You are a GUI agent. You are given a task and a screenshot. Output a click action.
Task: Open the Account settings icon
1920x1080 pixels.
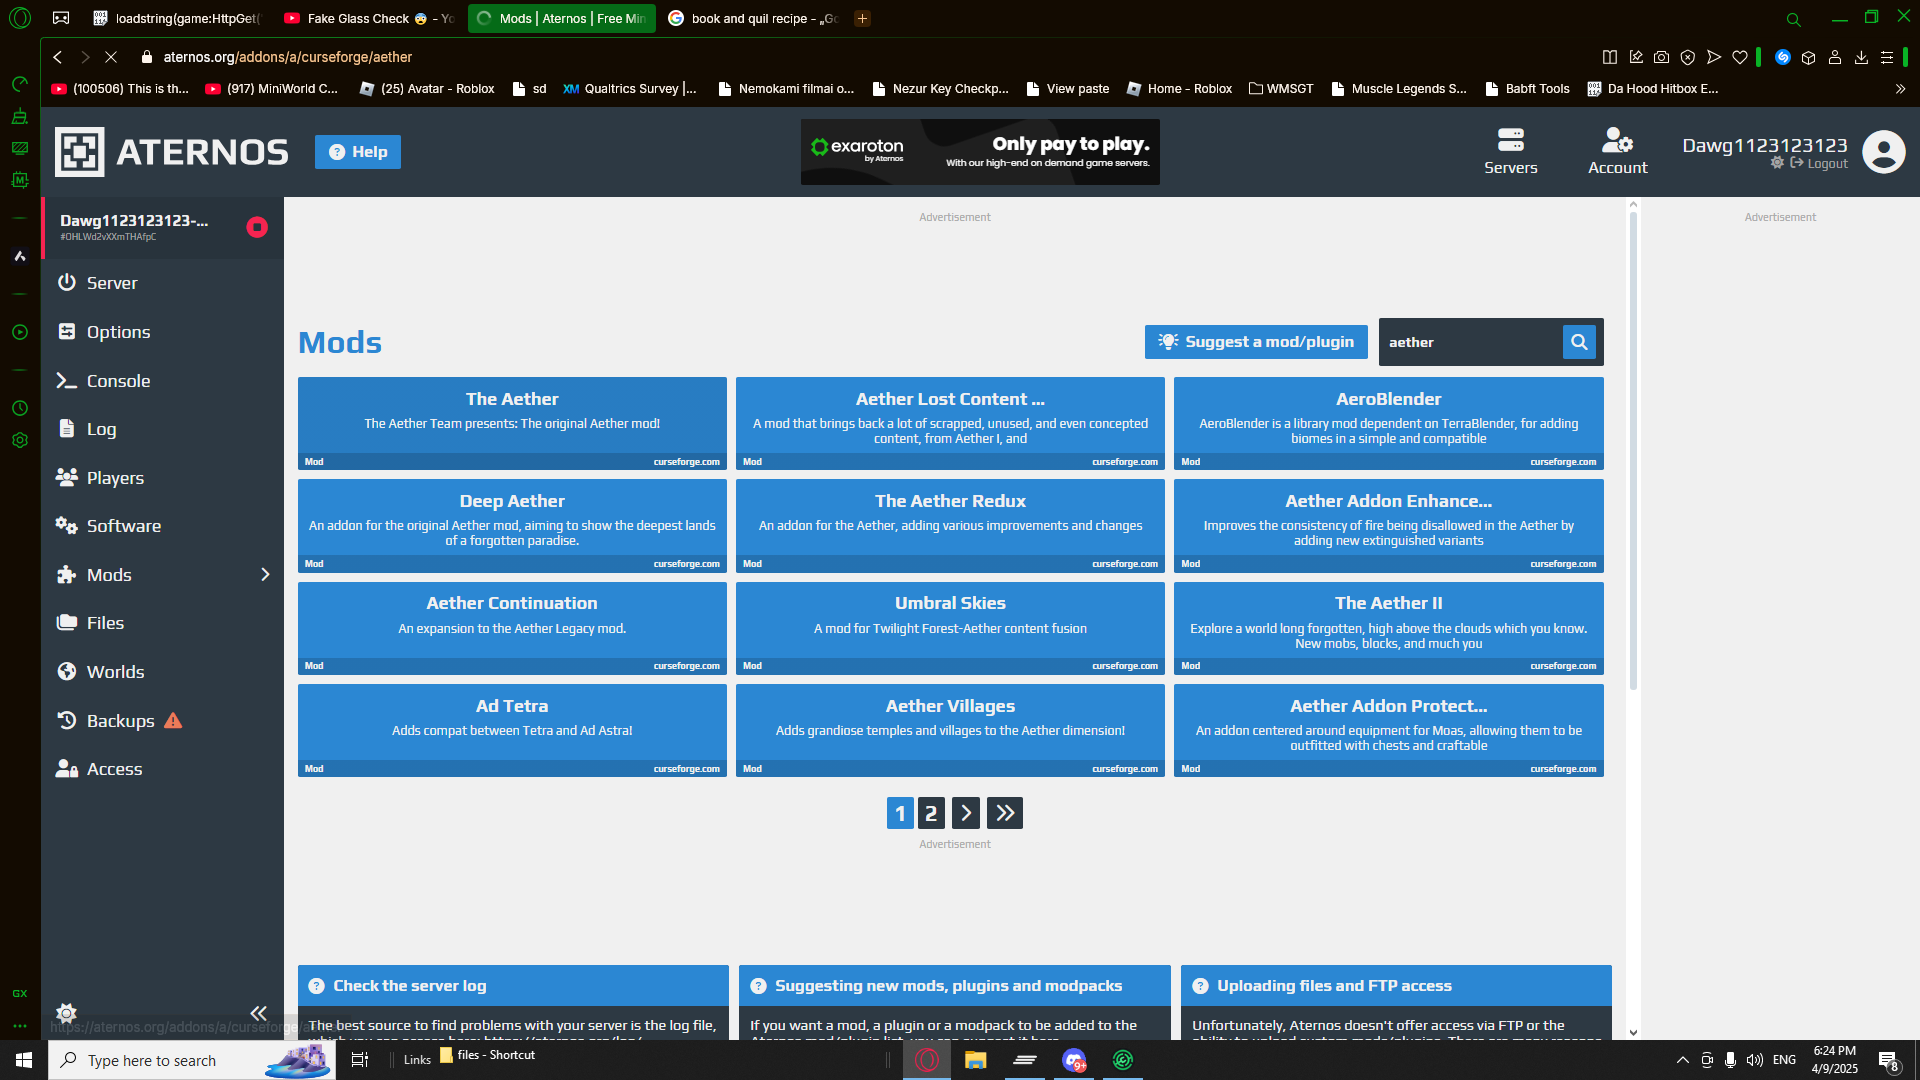(x=1617, y=151)
